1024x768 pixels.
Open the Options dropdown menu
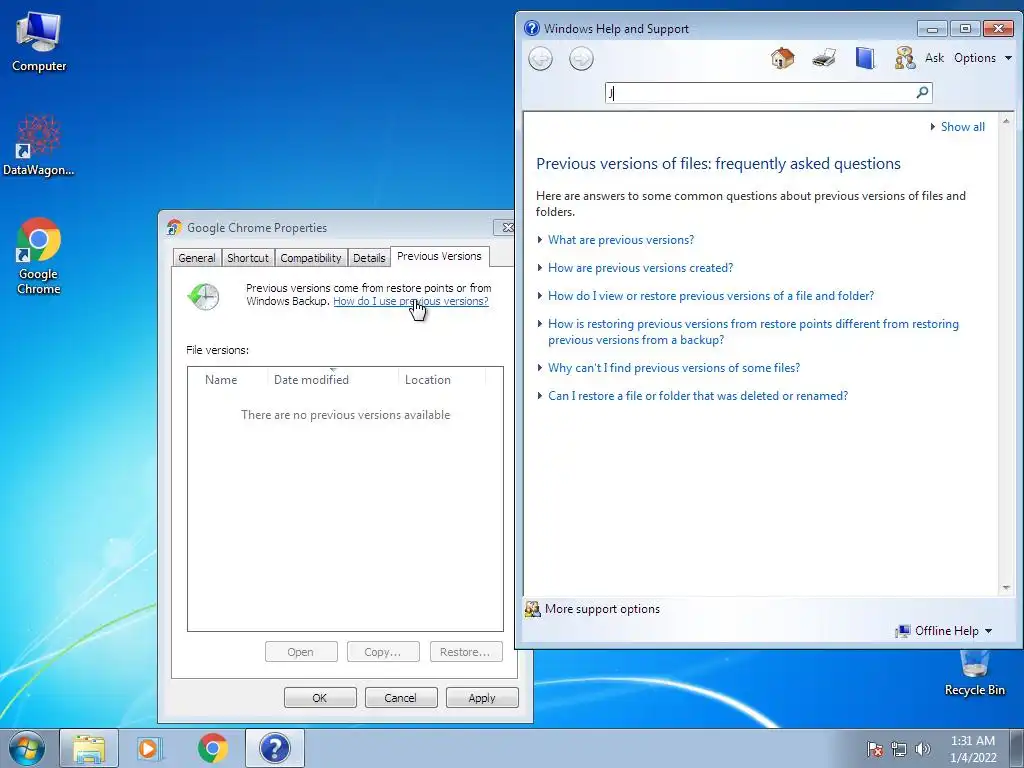tap(983, 58)
